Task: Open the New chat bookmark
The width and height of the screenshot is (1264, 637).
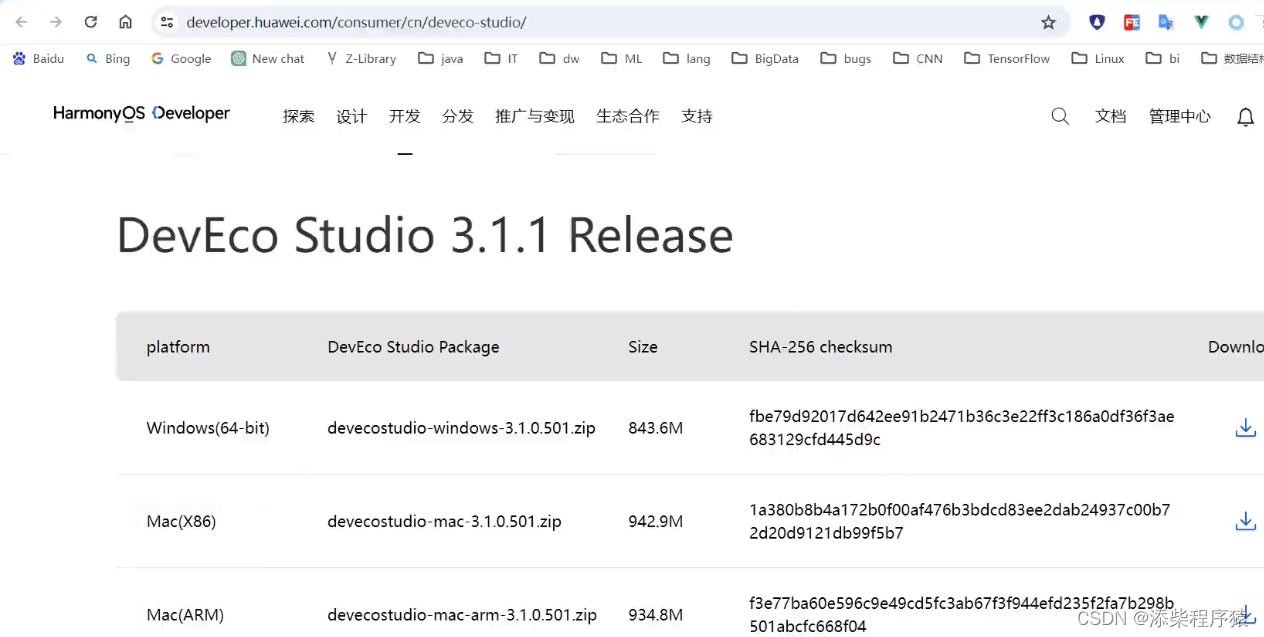Action: 268,59
